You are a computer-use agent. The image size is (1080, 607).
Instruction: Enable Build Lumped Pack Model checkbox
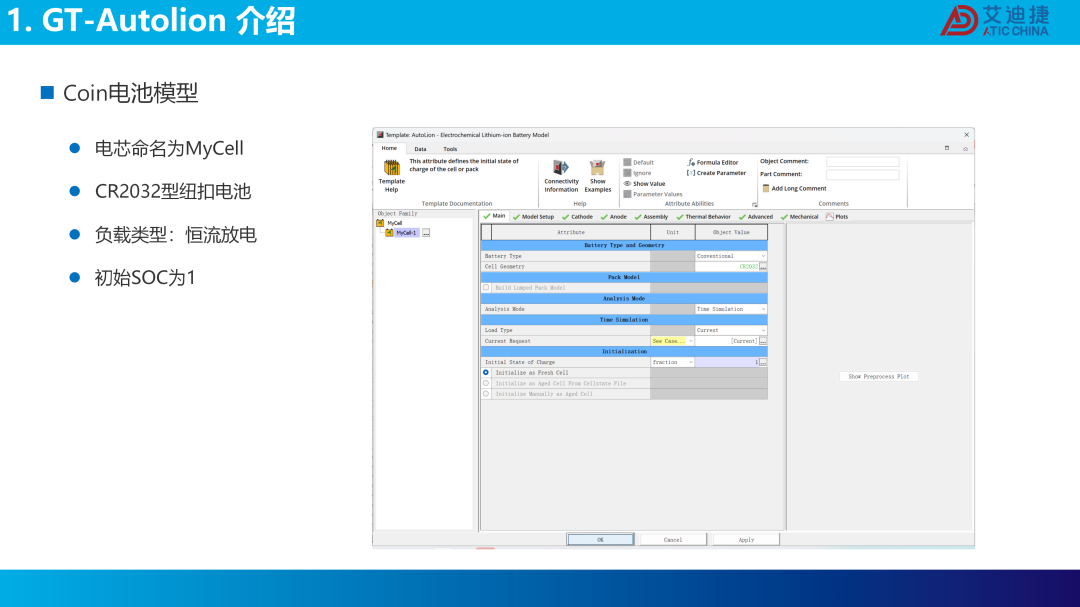pyautogui.click(x=486, y=288)
